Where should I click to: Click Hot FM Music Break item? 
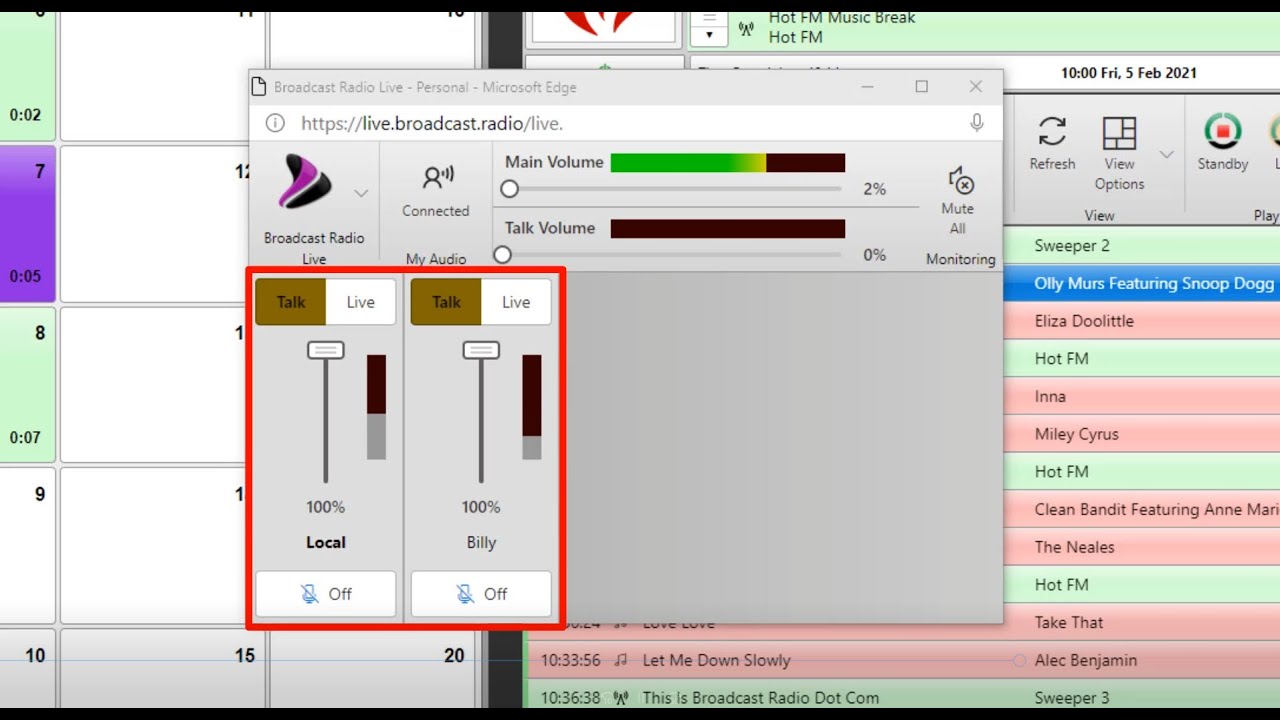tap(842, 18)
